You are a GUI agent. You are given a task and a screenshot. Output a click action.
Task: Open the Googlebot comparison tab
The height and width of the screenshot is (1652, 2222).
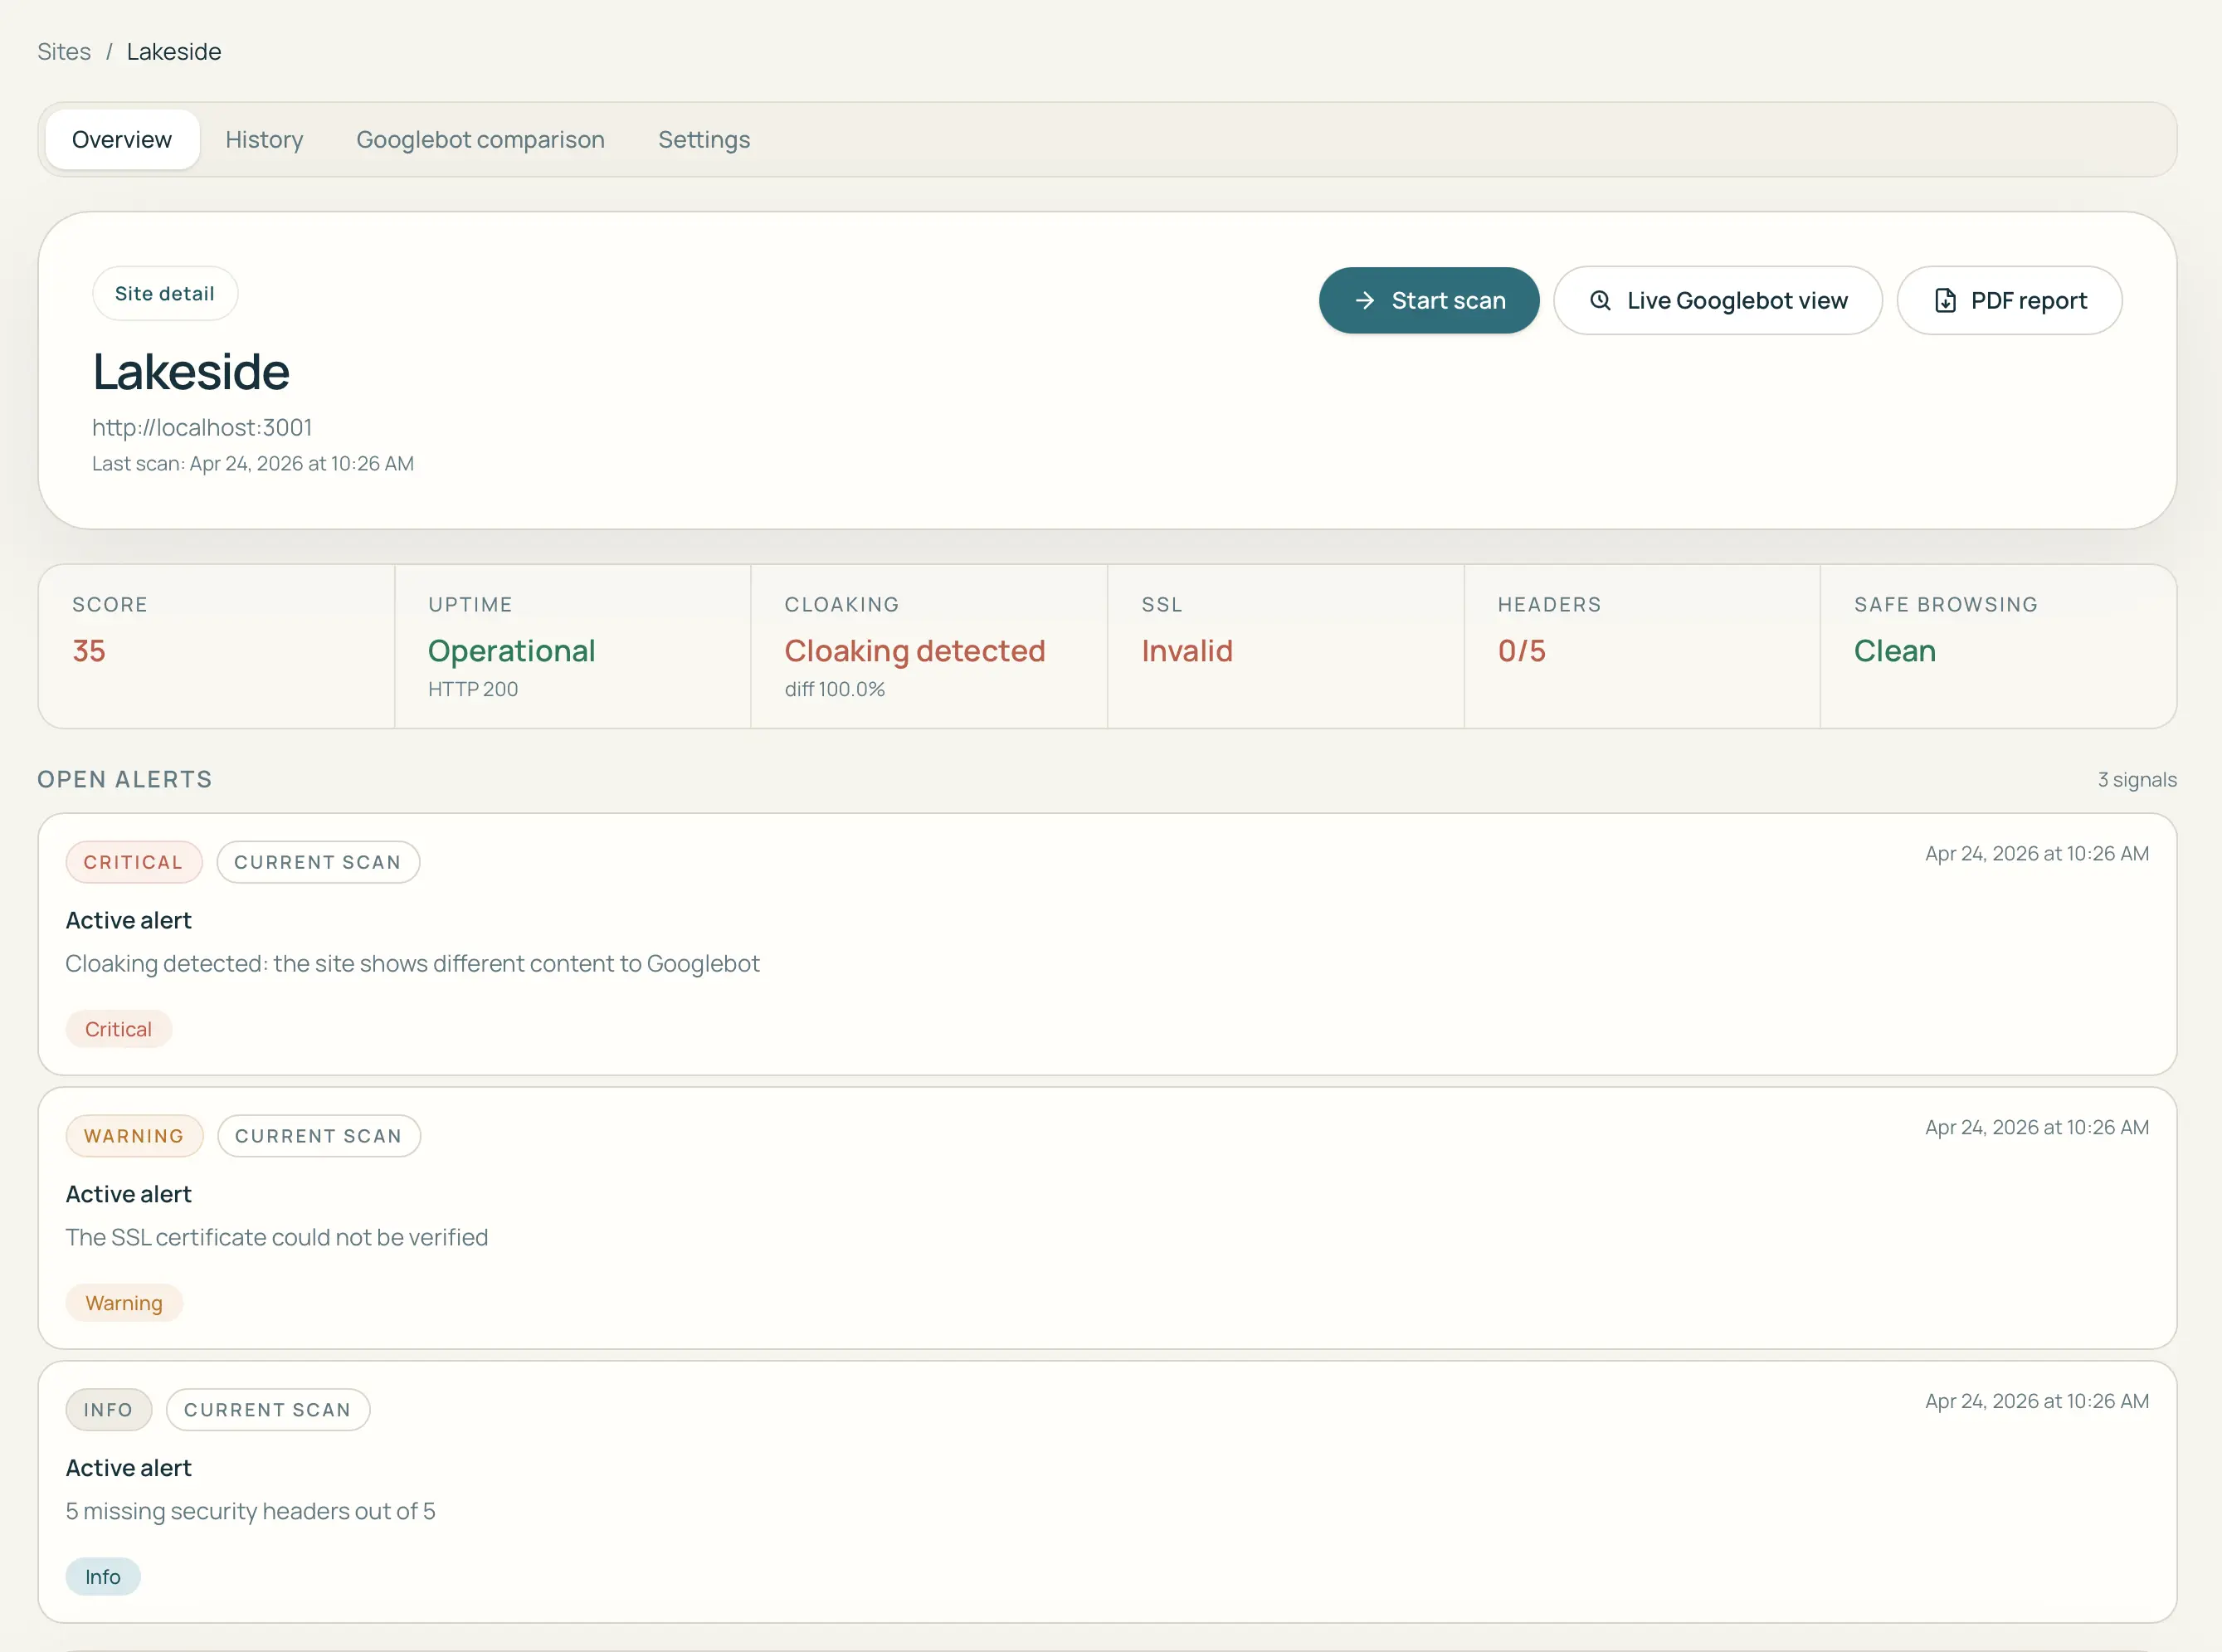tap(480, 139)
